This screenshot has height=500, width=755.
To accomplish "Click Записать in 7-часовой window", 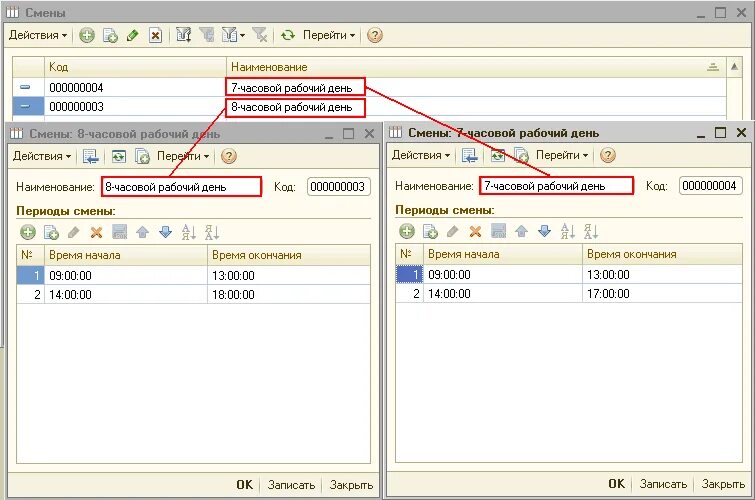I will point(663,484).
